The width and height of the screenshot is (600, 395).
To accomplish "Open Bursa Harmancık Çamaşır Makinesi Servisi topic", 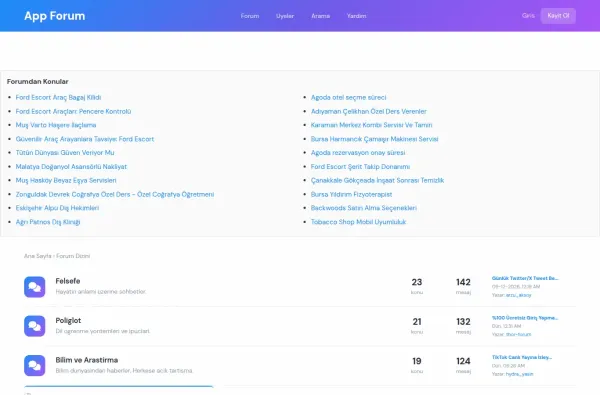I will click(x=374, y=139).
